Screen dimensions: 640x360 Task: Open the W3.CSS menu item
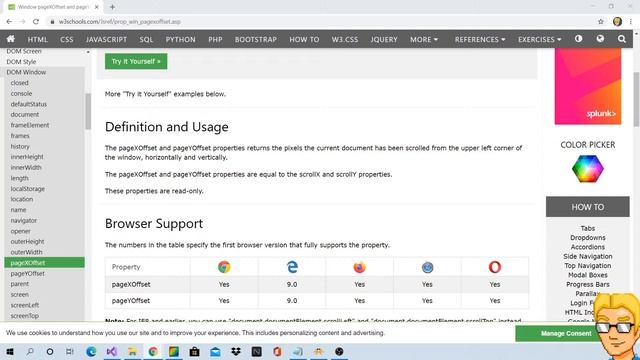tap(344, 39)
